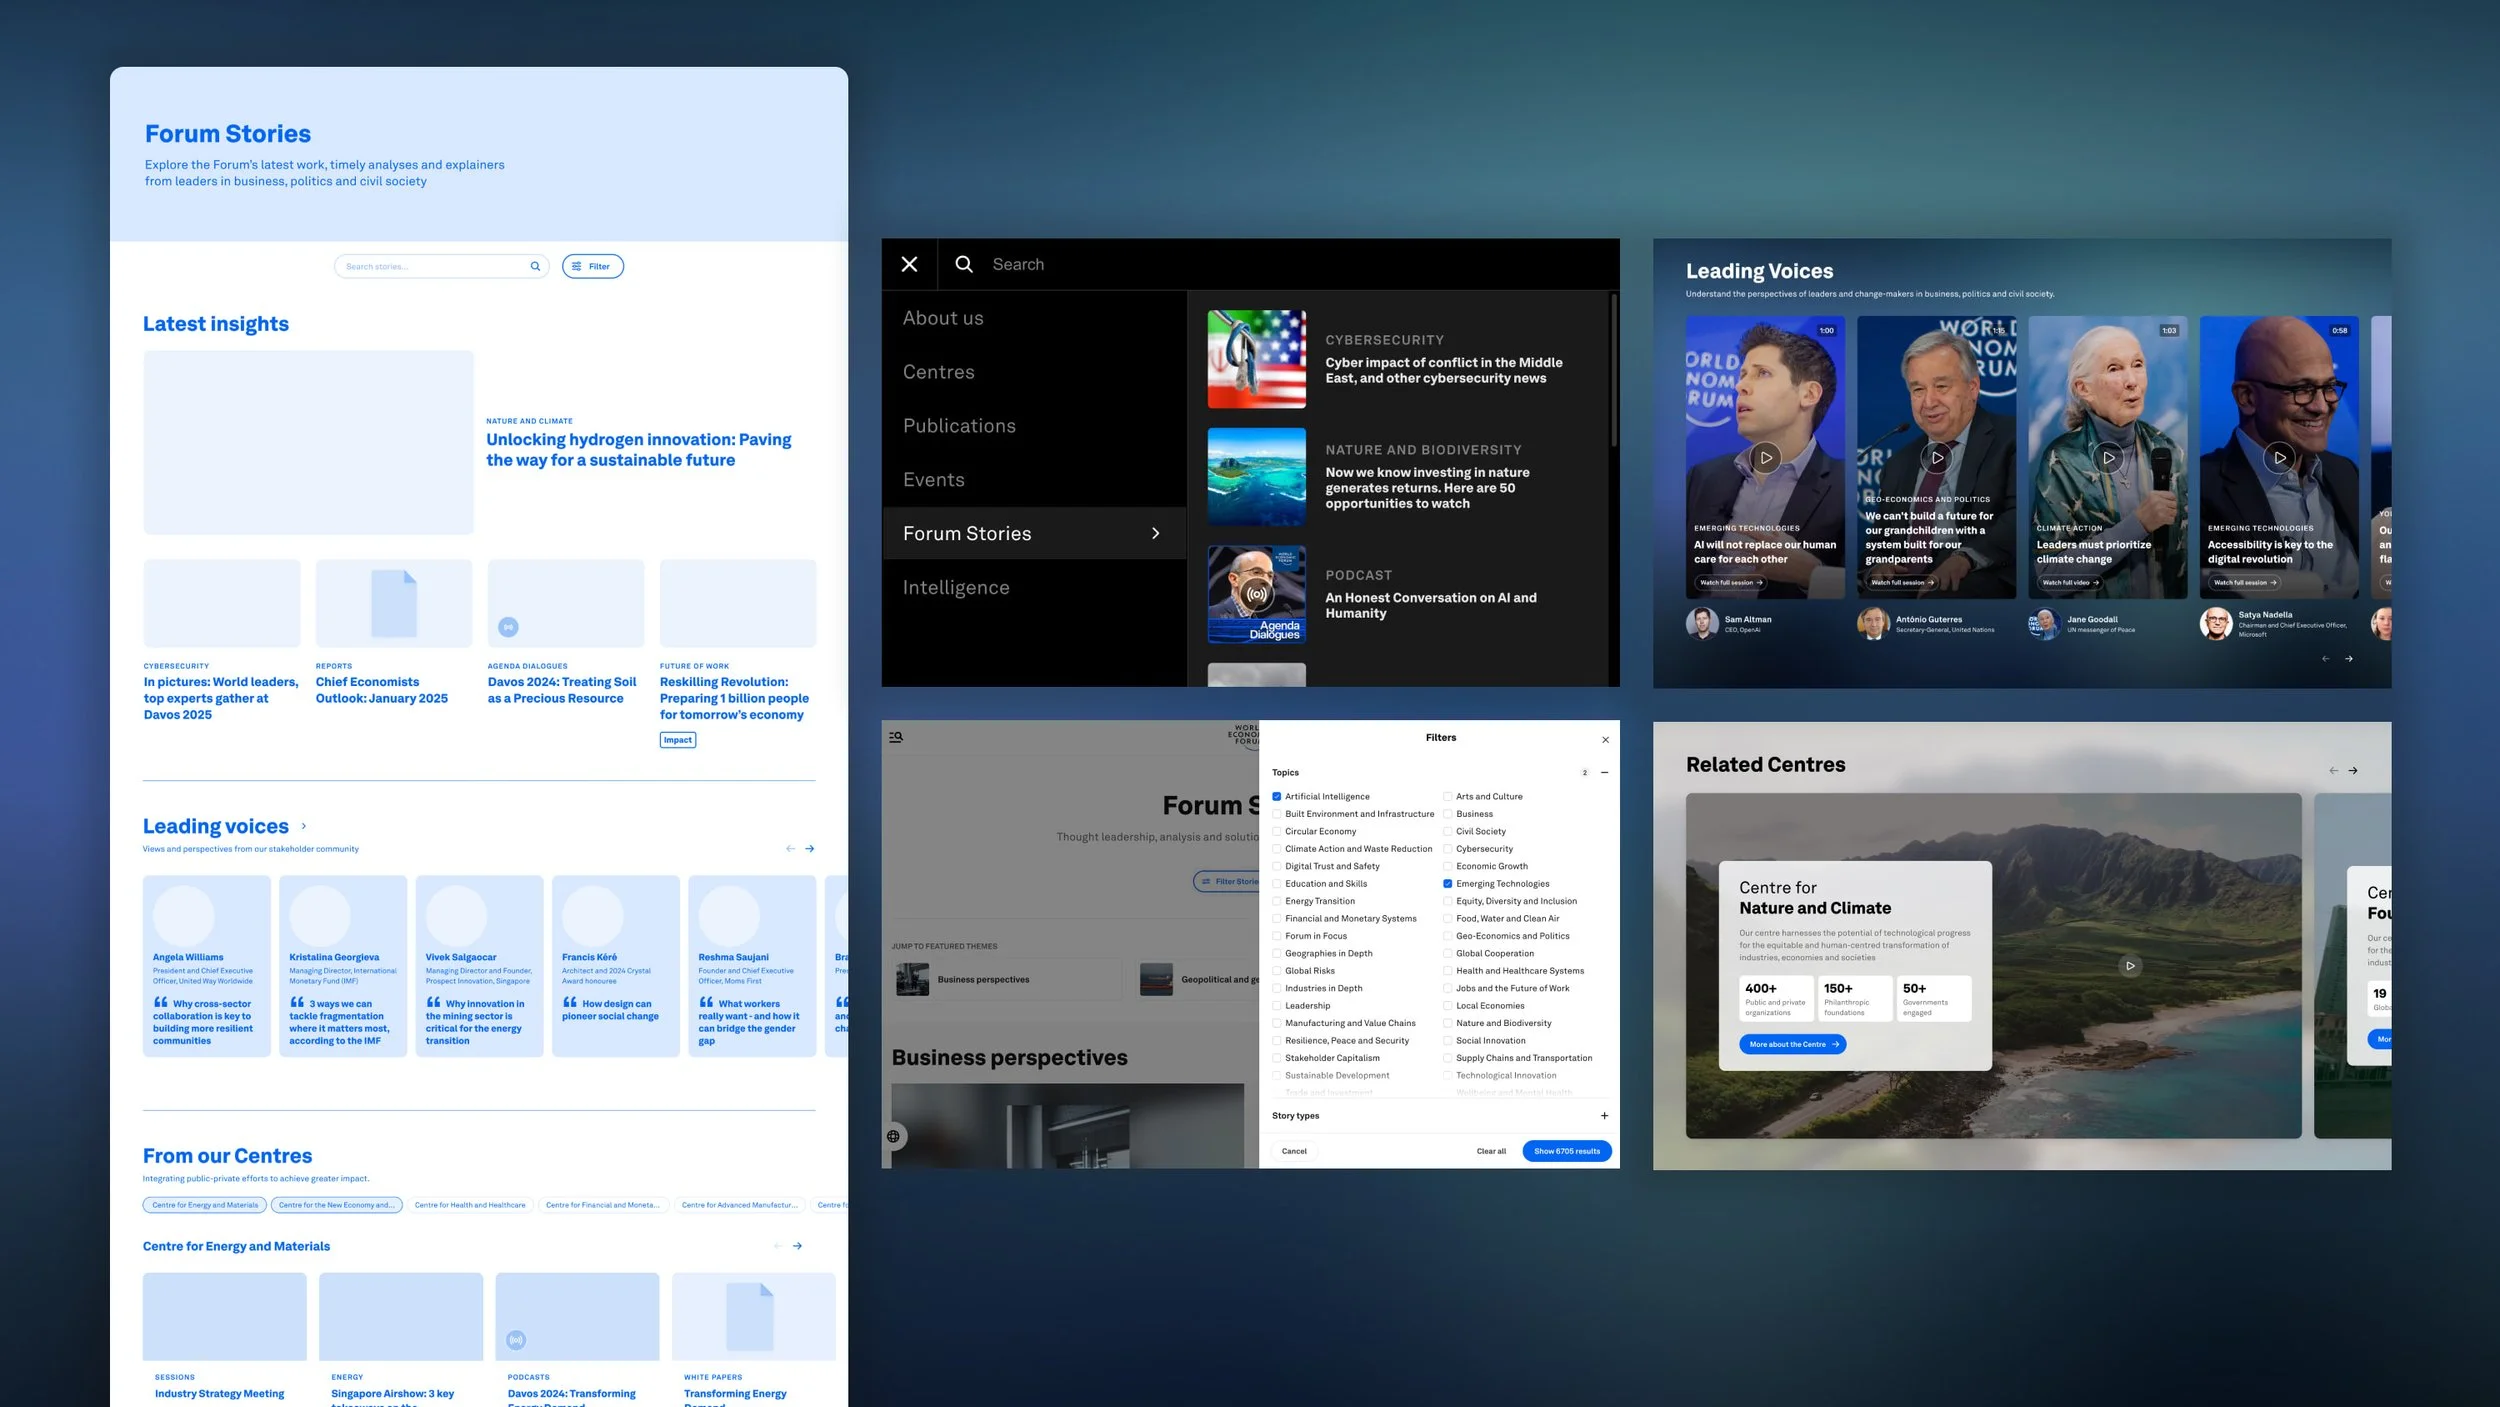This screenshot has width=2500, height=1407.
Task: Click the More about the Centre button
Action: pos(1792,1044)
